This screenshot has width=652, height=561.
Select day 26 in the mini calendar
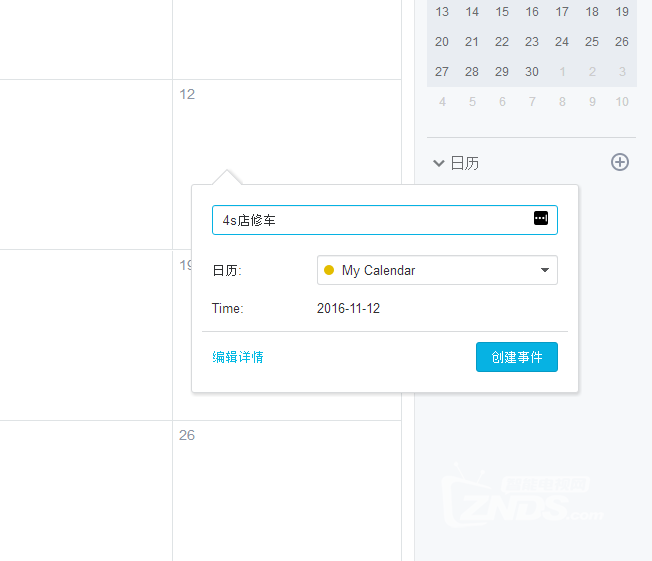point(622,42)
